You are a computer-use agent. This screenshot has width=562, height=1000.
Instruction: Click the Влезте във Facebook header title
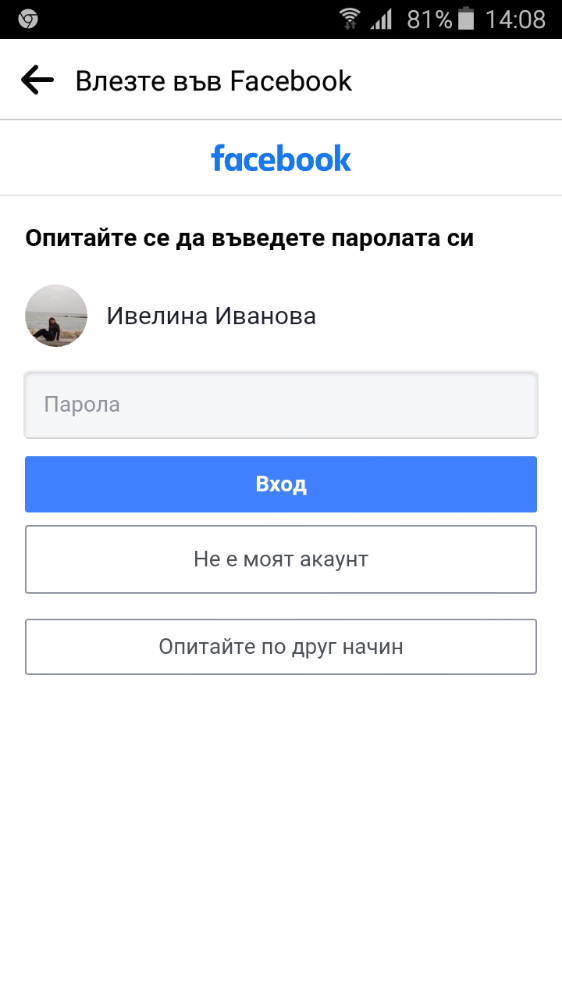pyautogui.click(x=214, y=82)
